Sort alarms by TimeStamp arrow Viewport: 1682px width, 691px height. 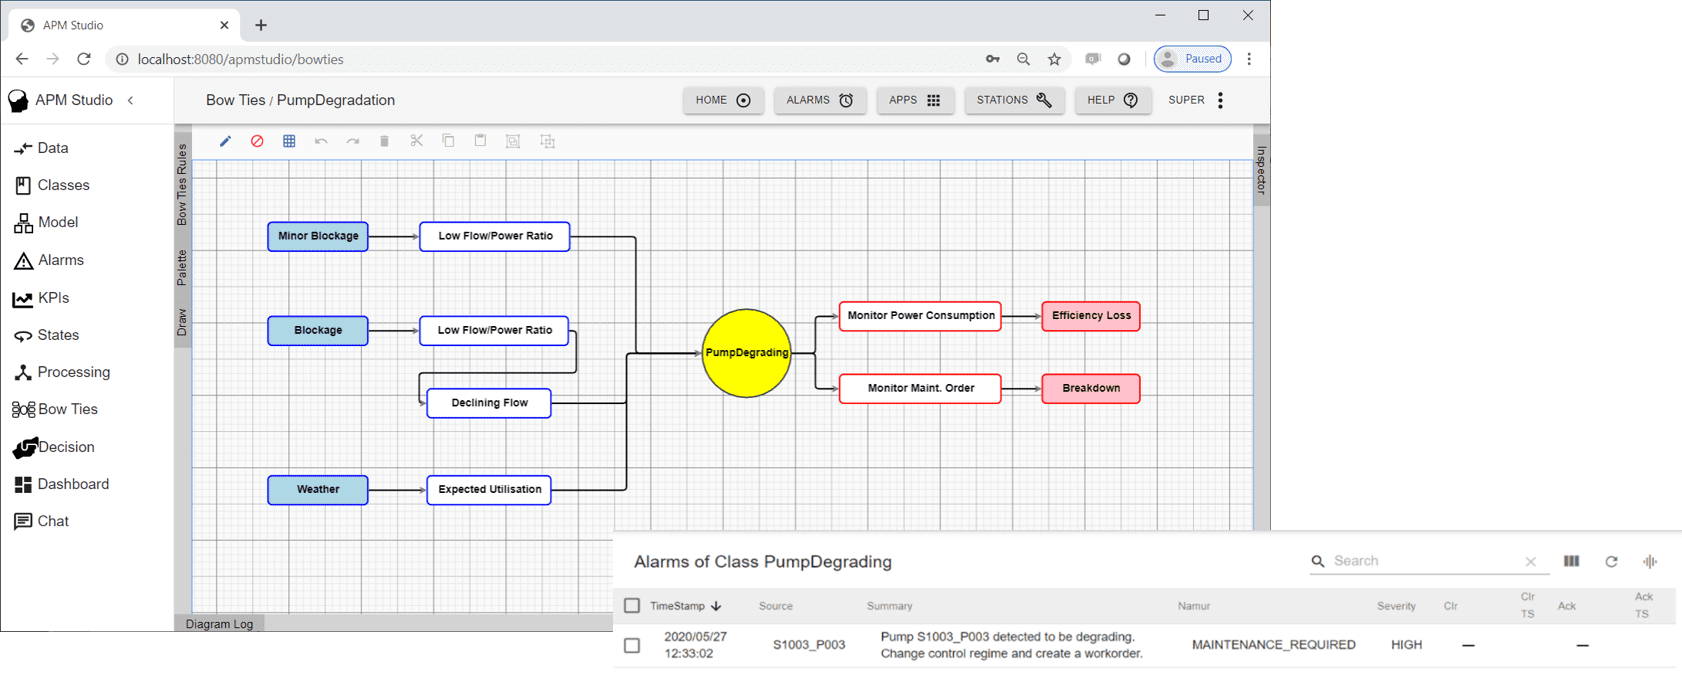pyautogui.click(x=716, y=606)
